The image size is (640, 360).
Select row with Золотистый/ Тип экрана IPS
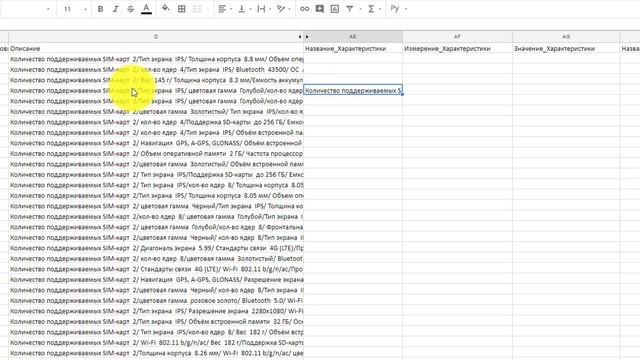click(x=156, y=111)
